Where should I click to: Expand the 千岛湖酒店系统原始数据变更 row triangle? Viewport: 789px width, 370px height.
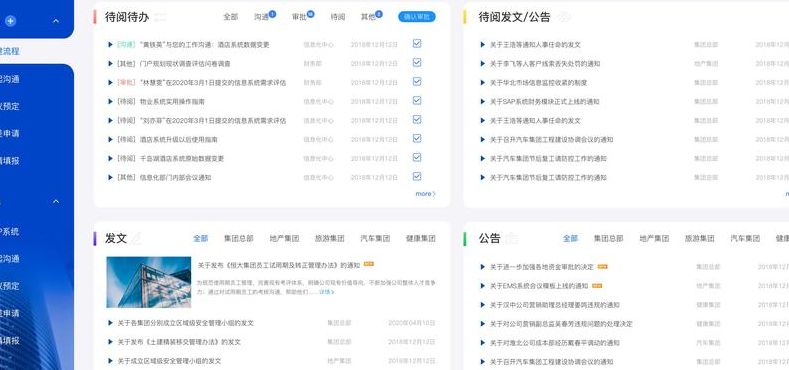tap(110, 159)
